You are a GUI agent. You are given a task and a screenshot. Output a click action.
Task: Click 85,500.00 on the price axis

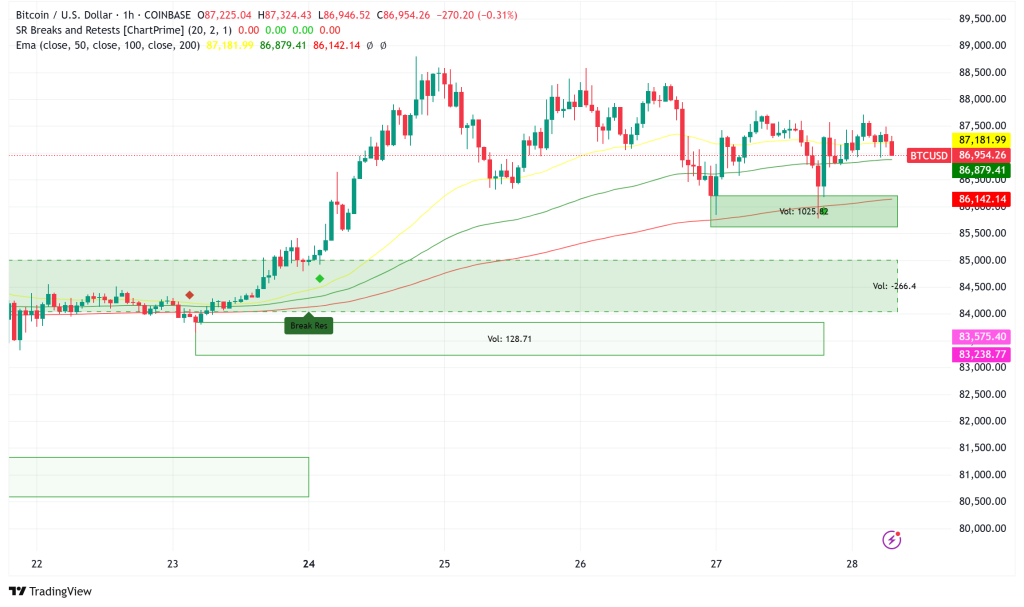click(982, 233)
